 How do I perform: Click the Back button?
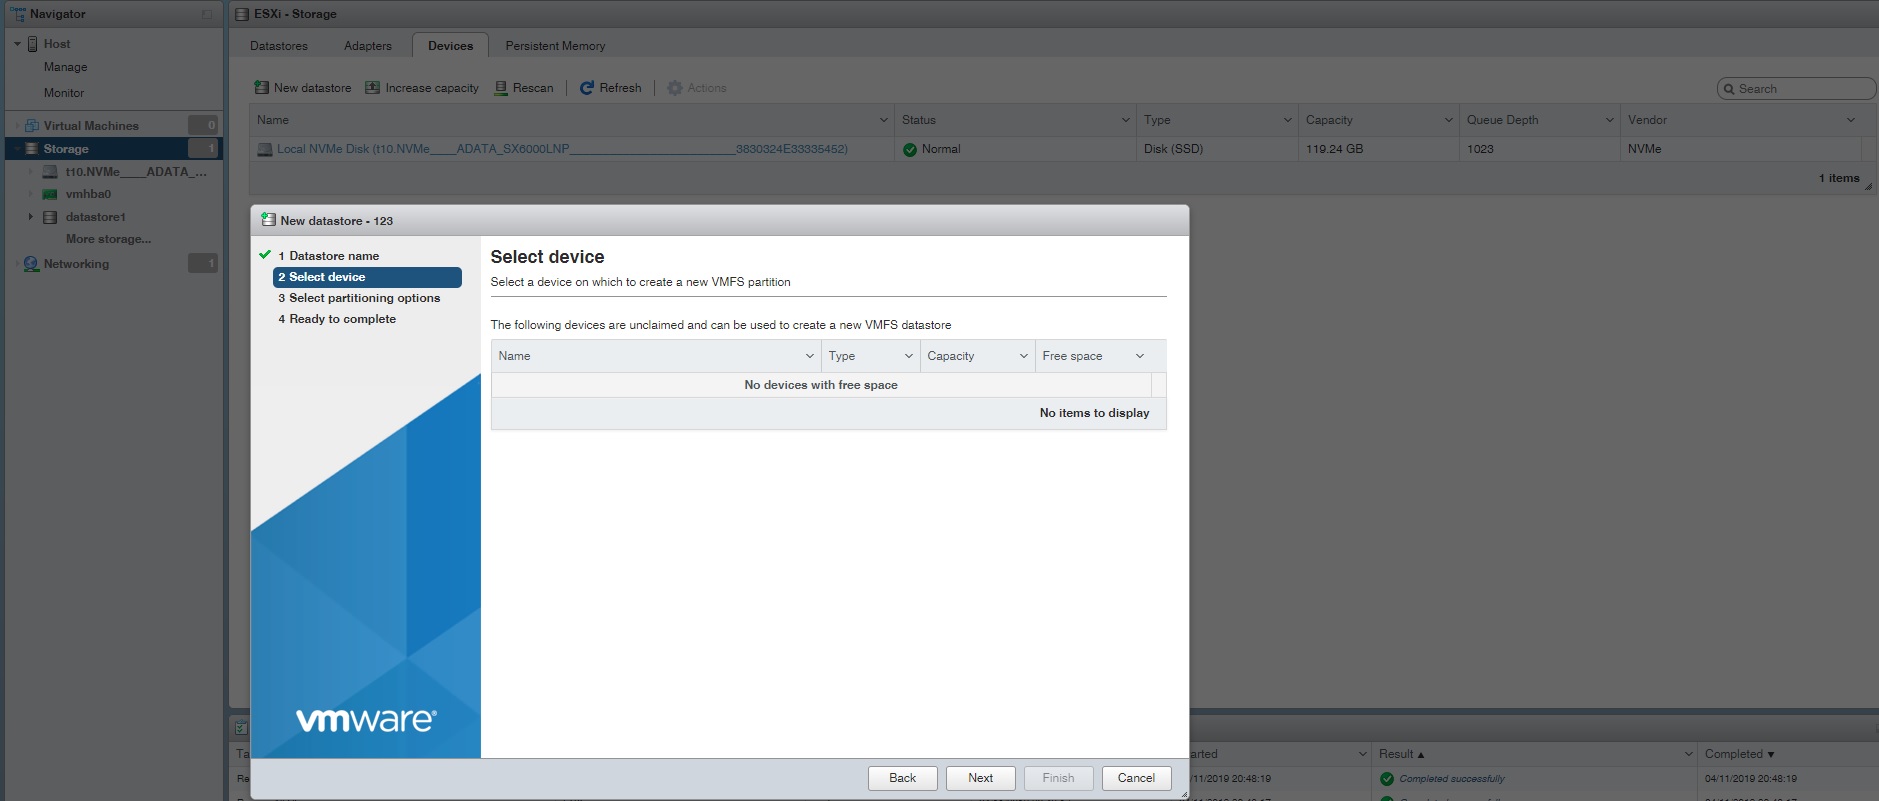coord(902,778)
